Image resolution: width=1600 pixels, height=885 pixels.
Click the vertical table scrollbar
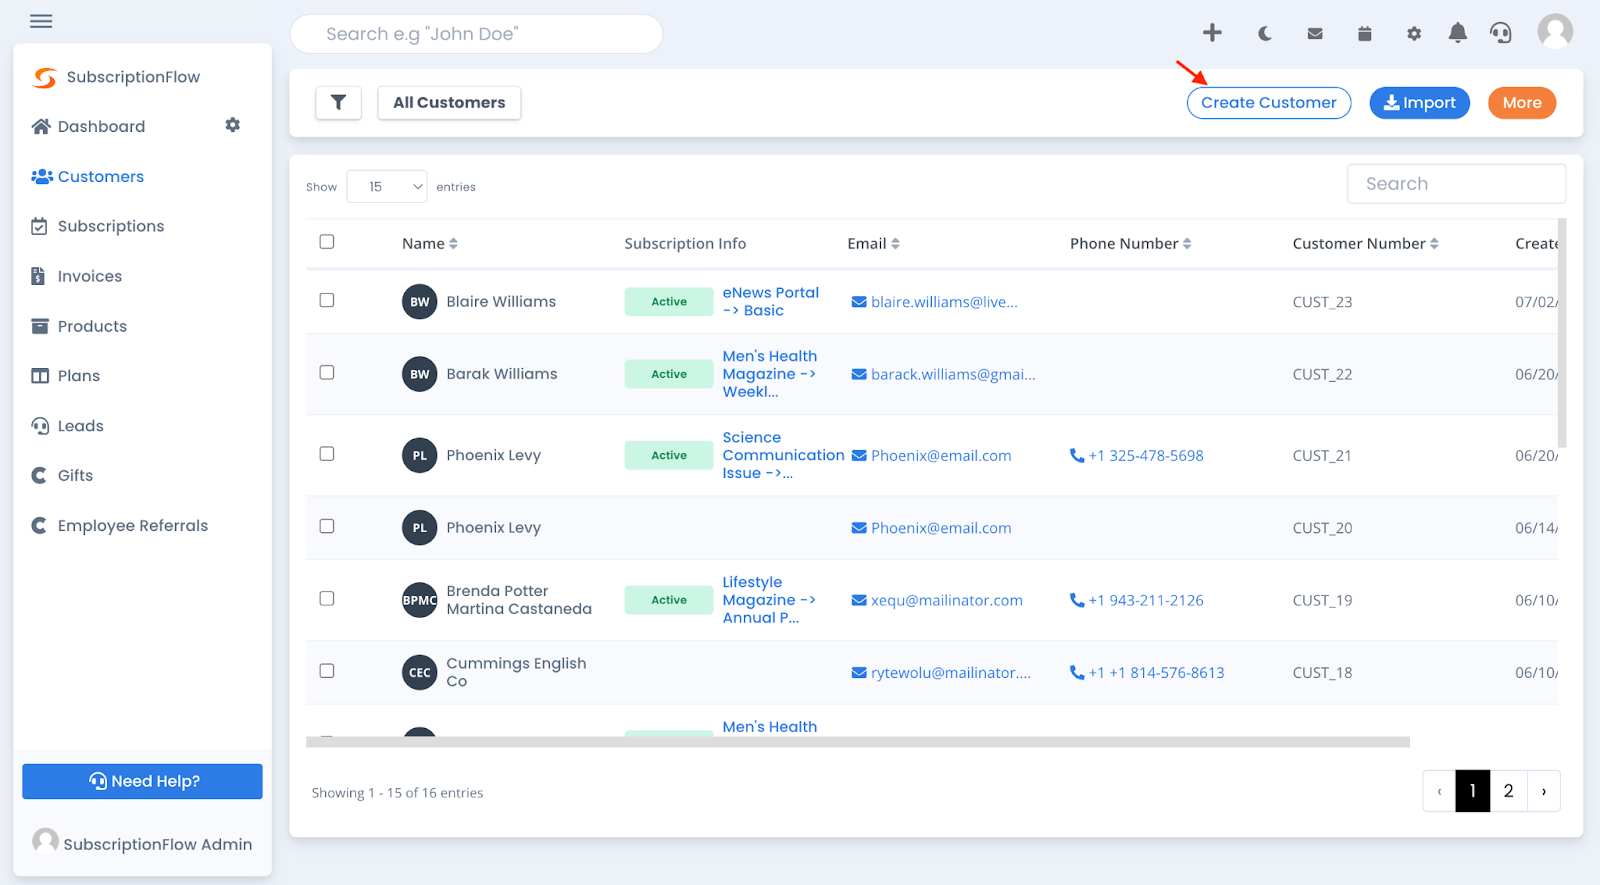[1562, 332]
